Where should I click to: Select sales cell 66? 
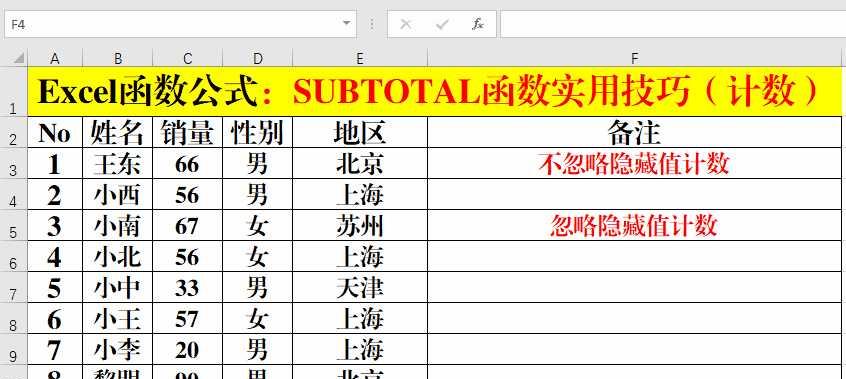point(188,164)
